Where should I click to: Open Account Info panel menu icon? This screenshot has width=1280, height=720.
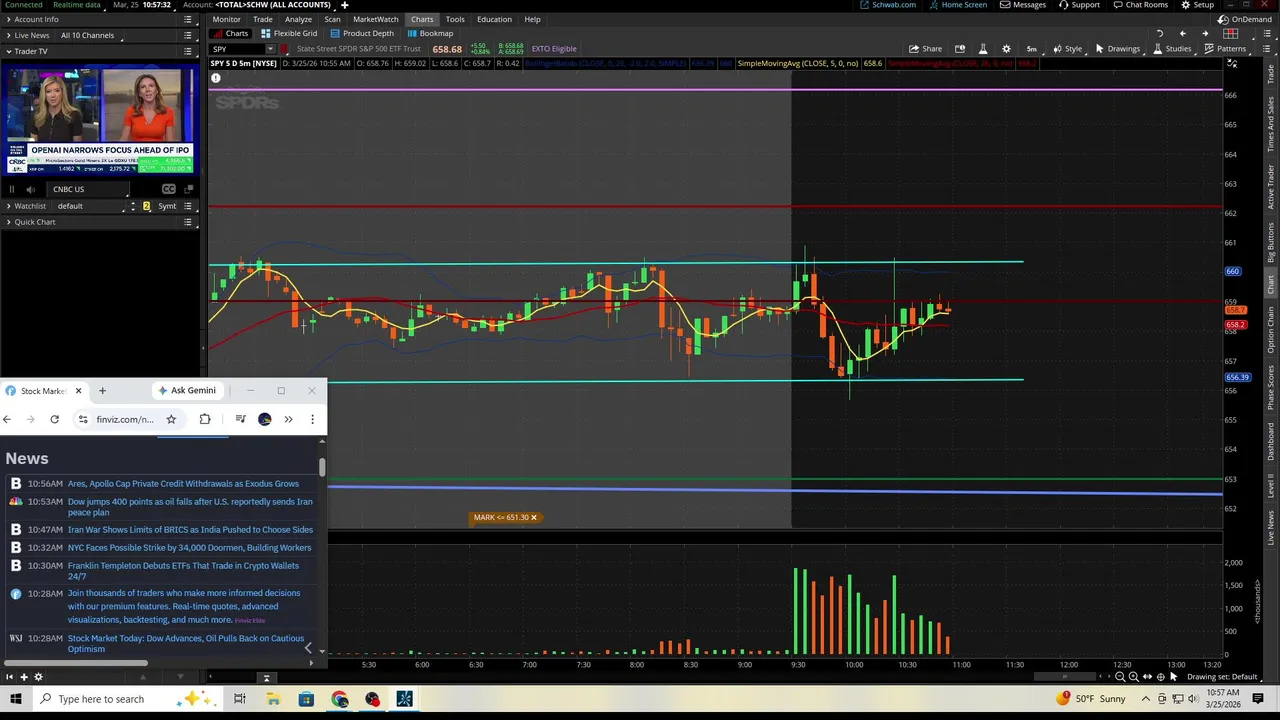[x=188, y=19]
